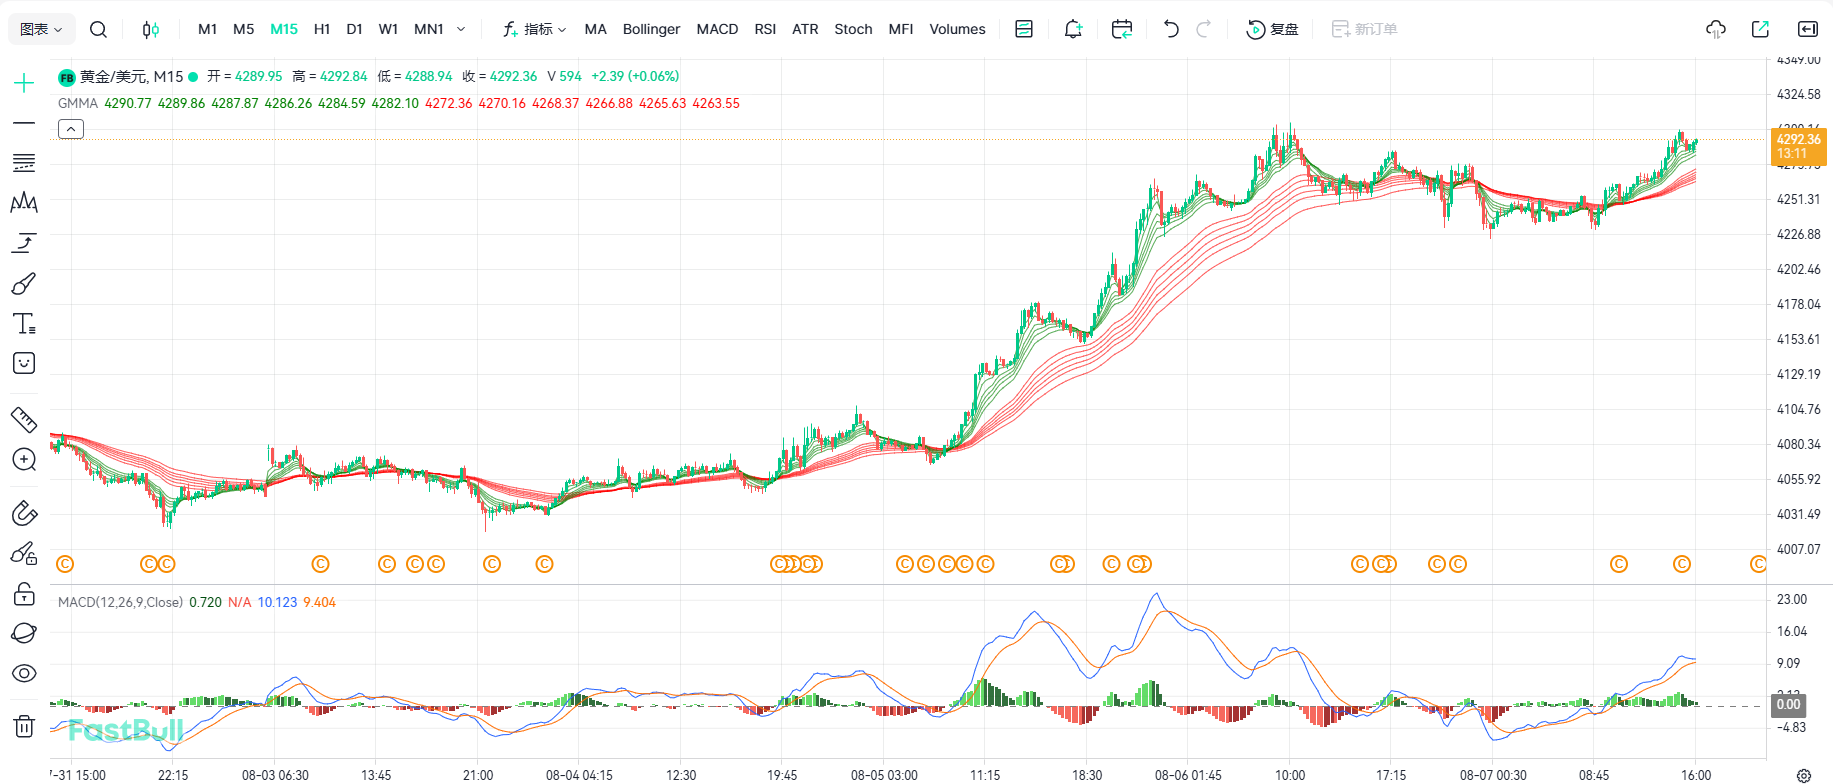Add the Bollinger indicator
This screenshot has width=1833, height=784.
tap(651, 29)
